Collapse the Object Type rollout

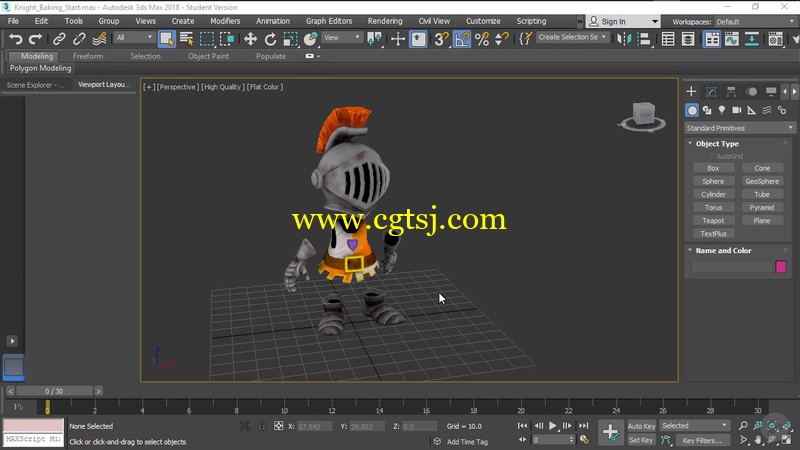click(x=717, y=144)
